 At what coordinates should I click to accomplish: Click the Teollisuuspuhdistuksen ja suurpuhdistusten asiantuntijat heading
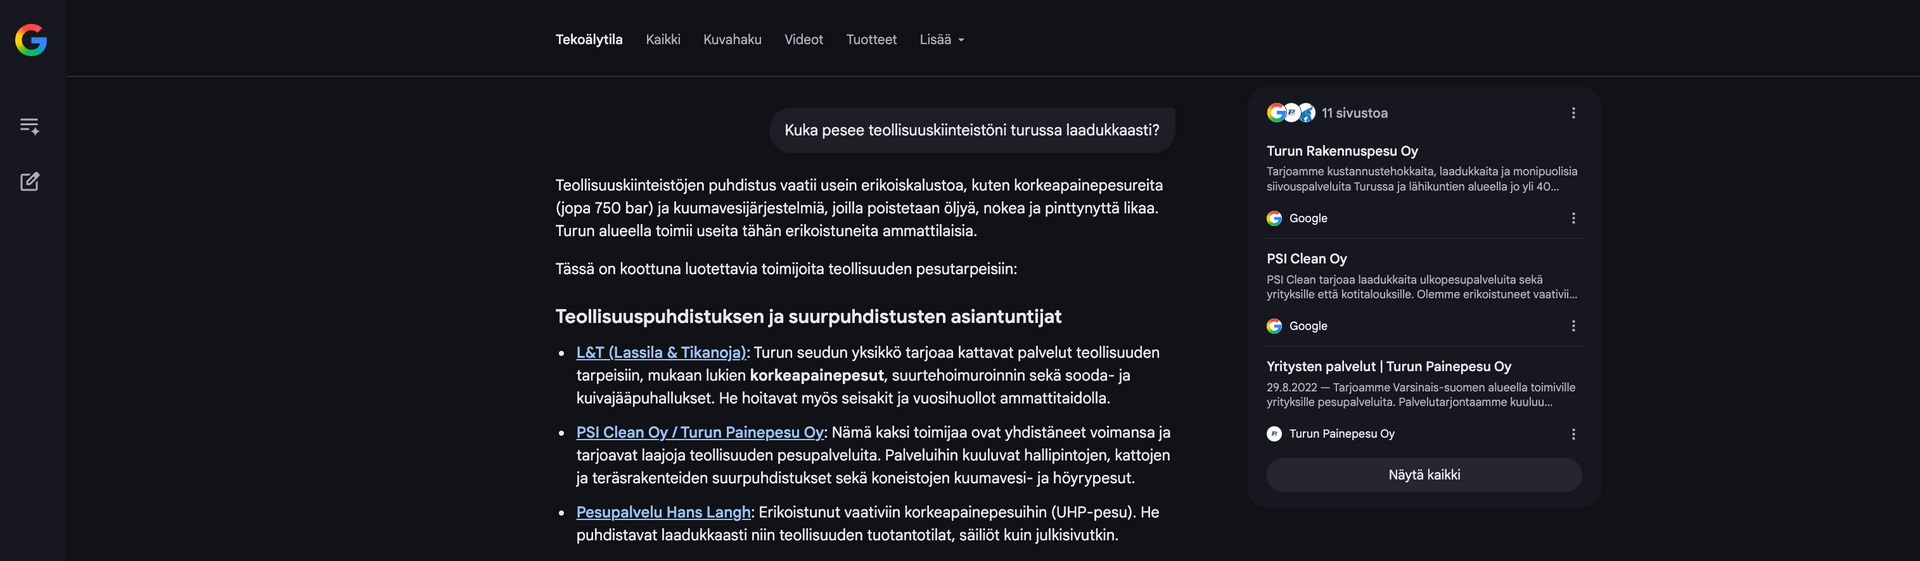tap(808, 317)
